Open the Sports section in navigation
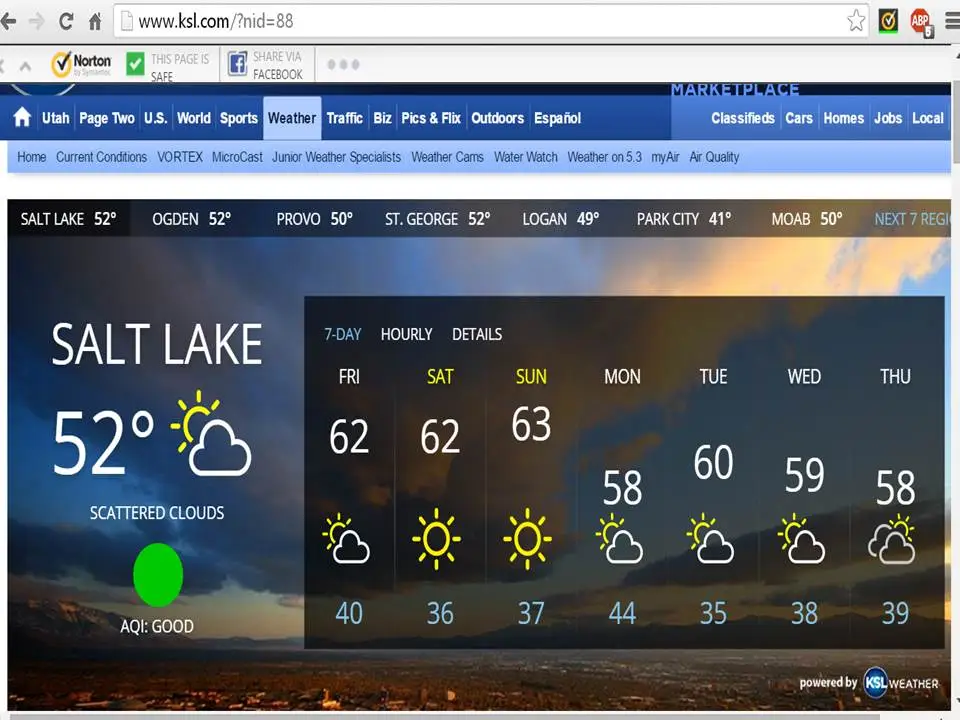Image resolution: width=960 pixels, height=720 pixels. click(239, 118)
